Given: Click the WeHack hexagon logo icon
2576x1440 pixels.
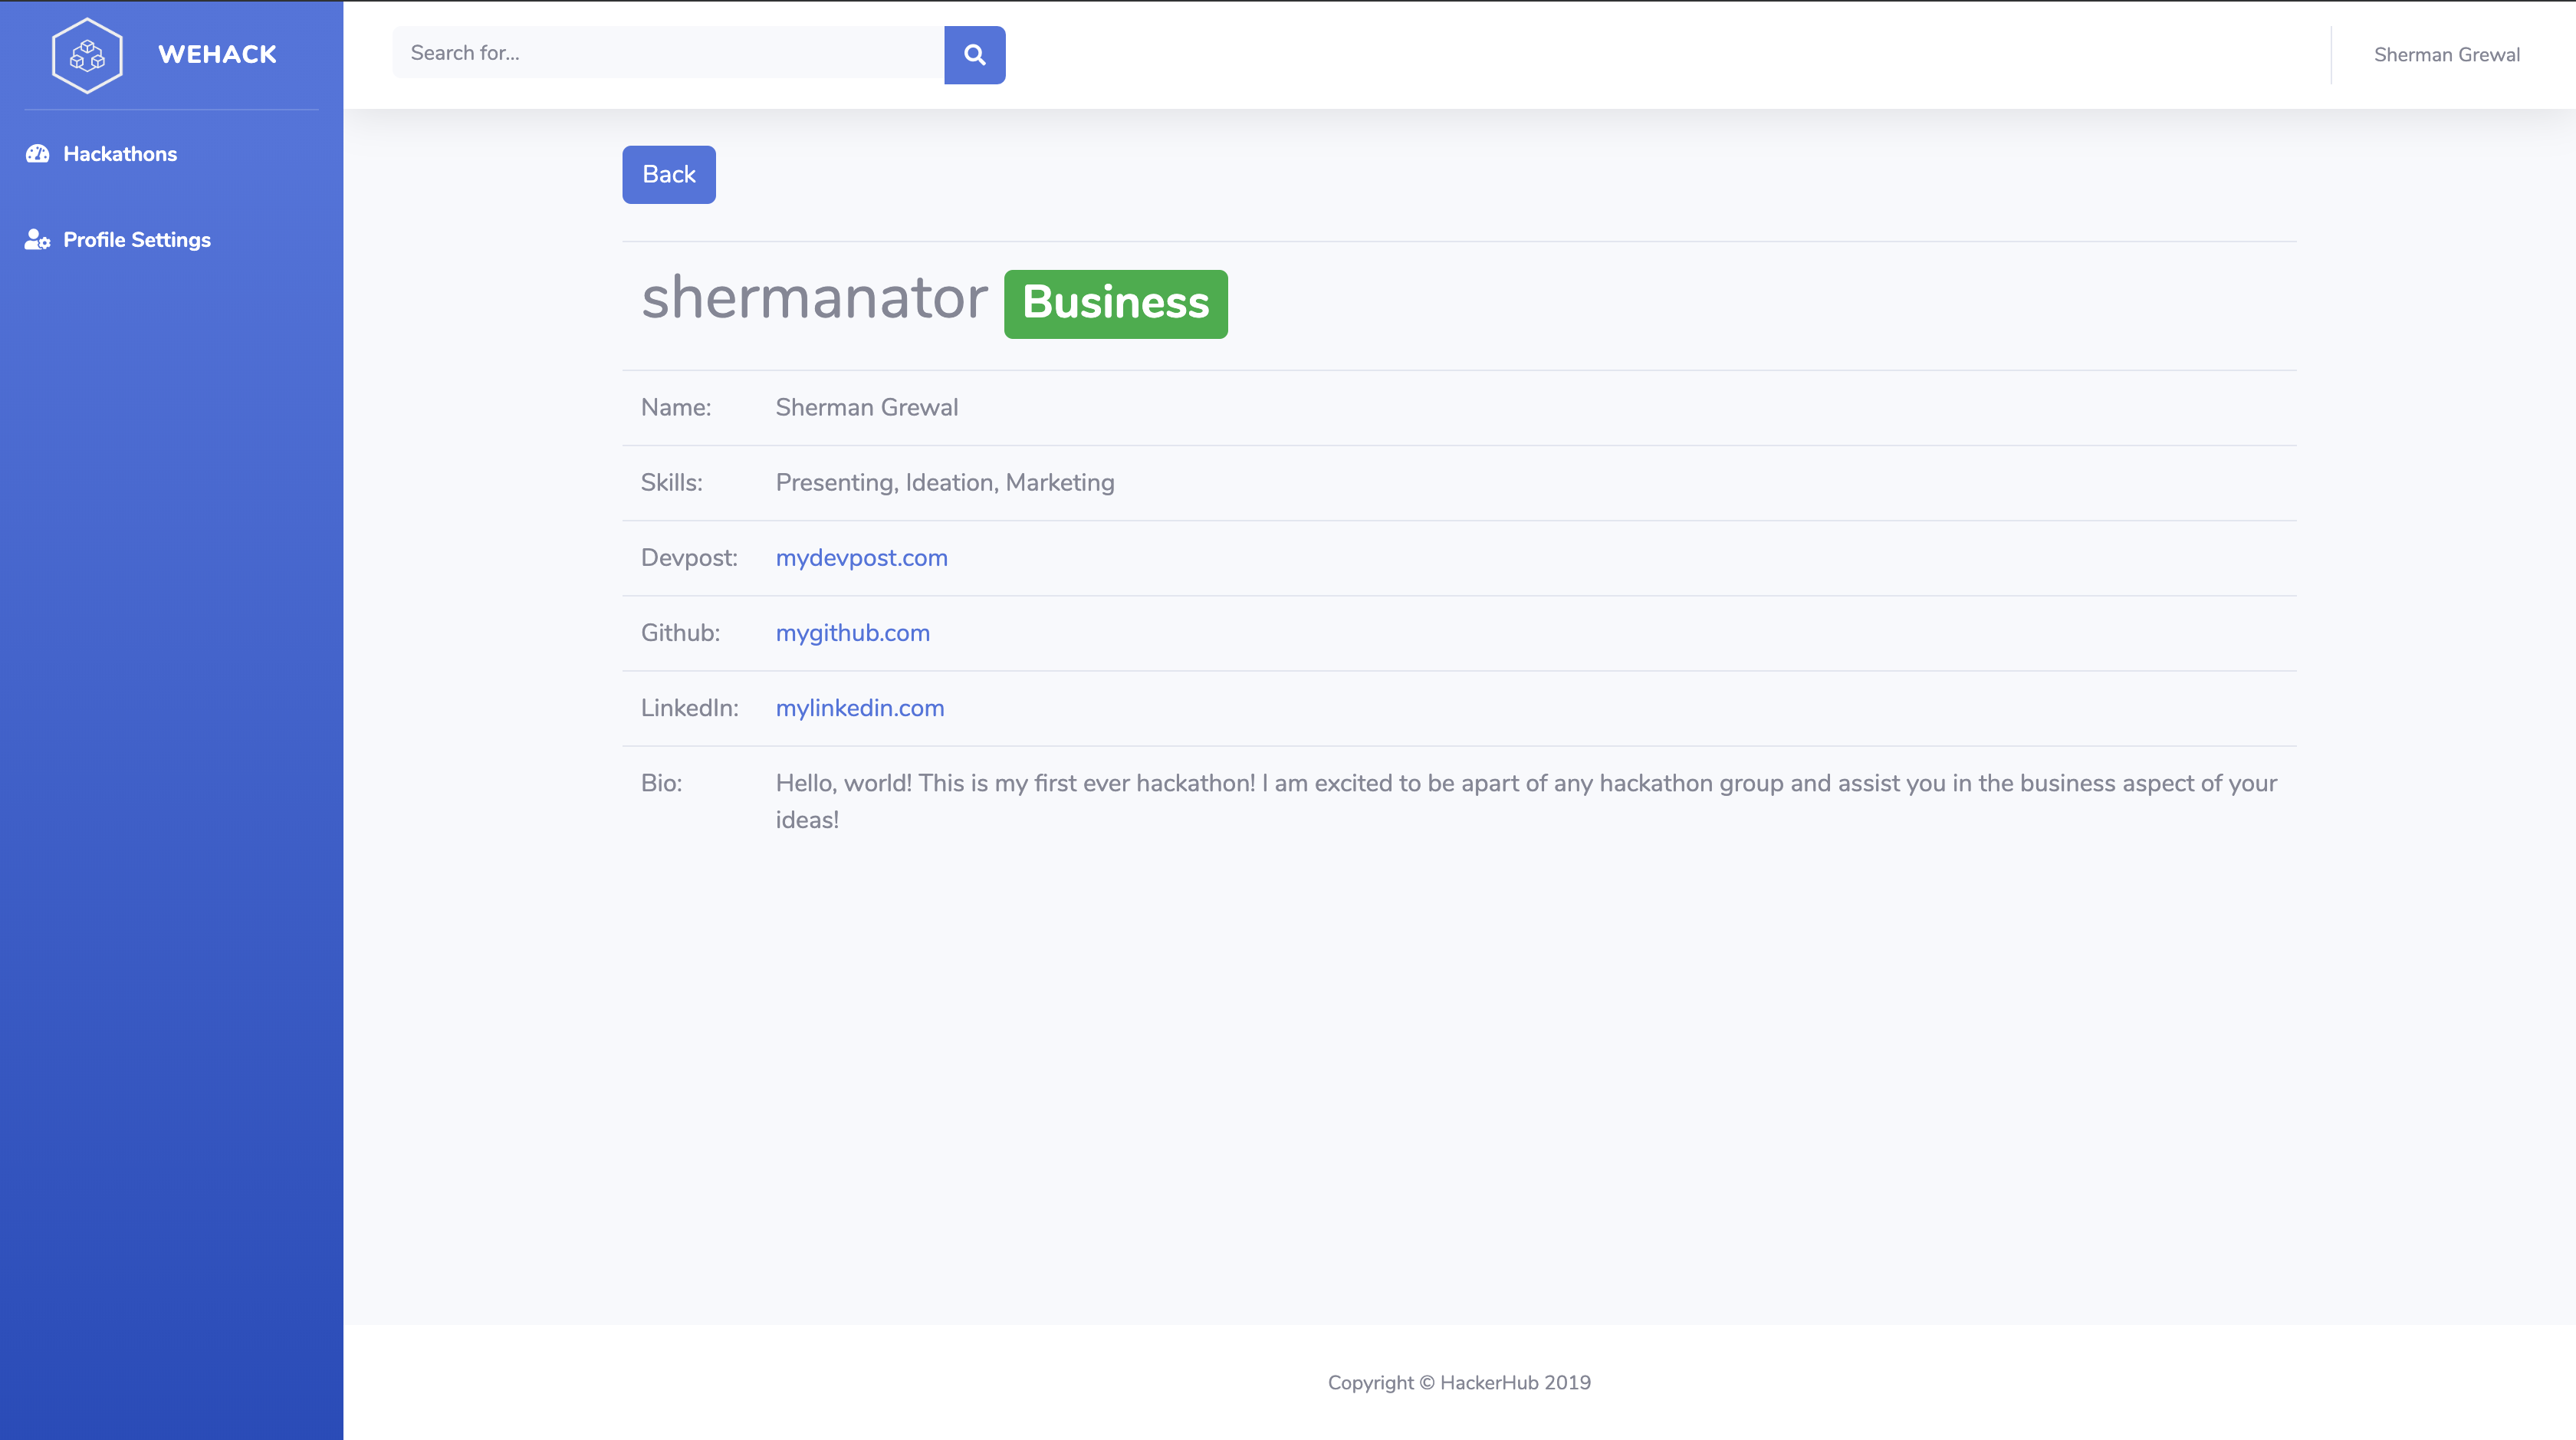Looking at the screenshot, I should pos(87,55).
